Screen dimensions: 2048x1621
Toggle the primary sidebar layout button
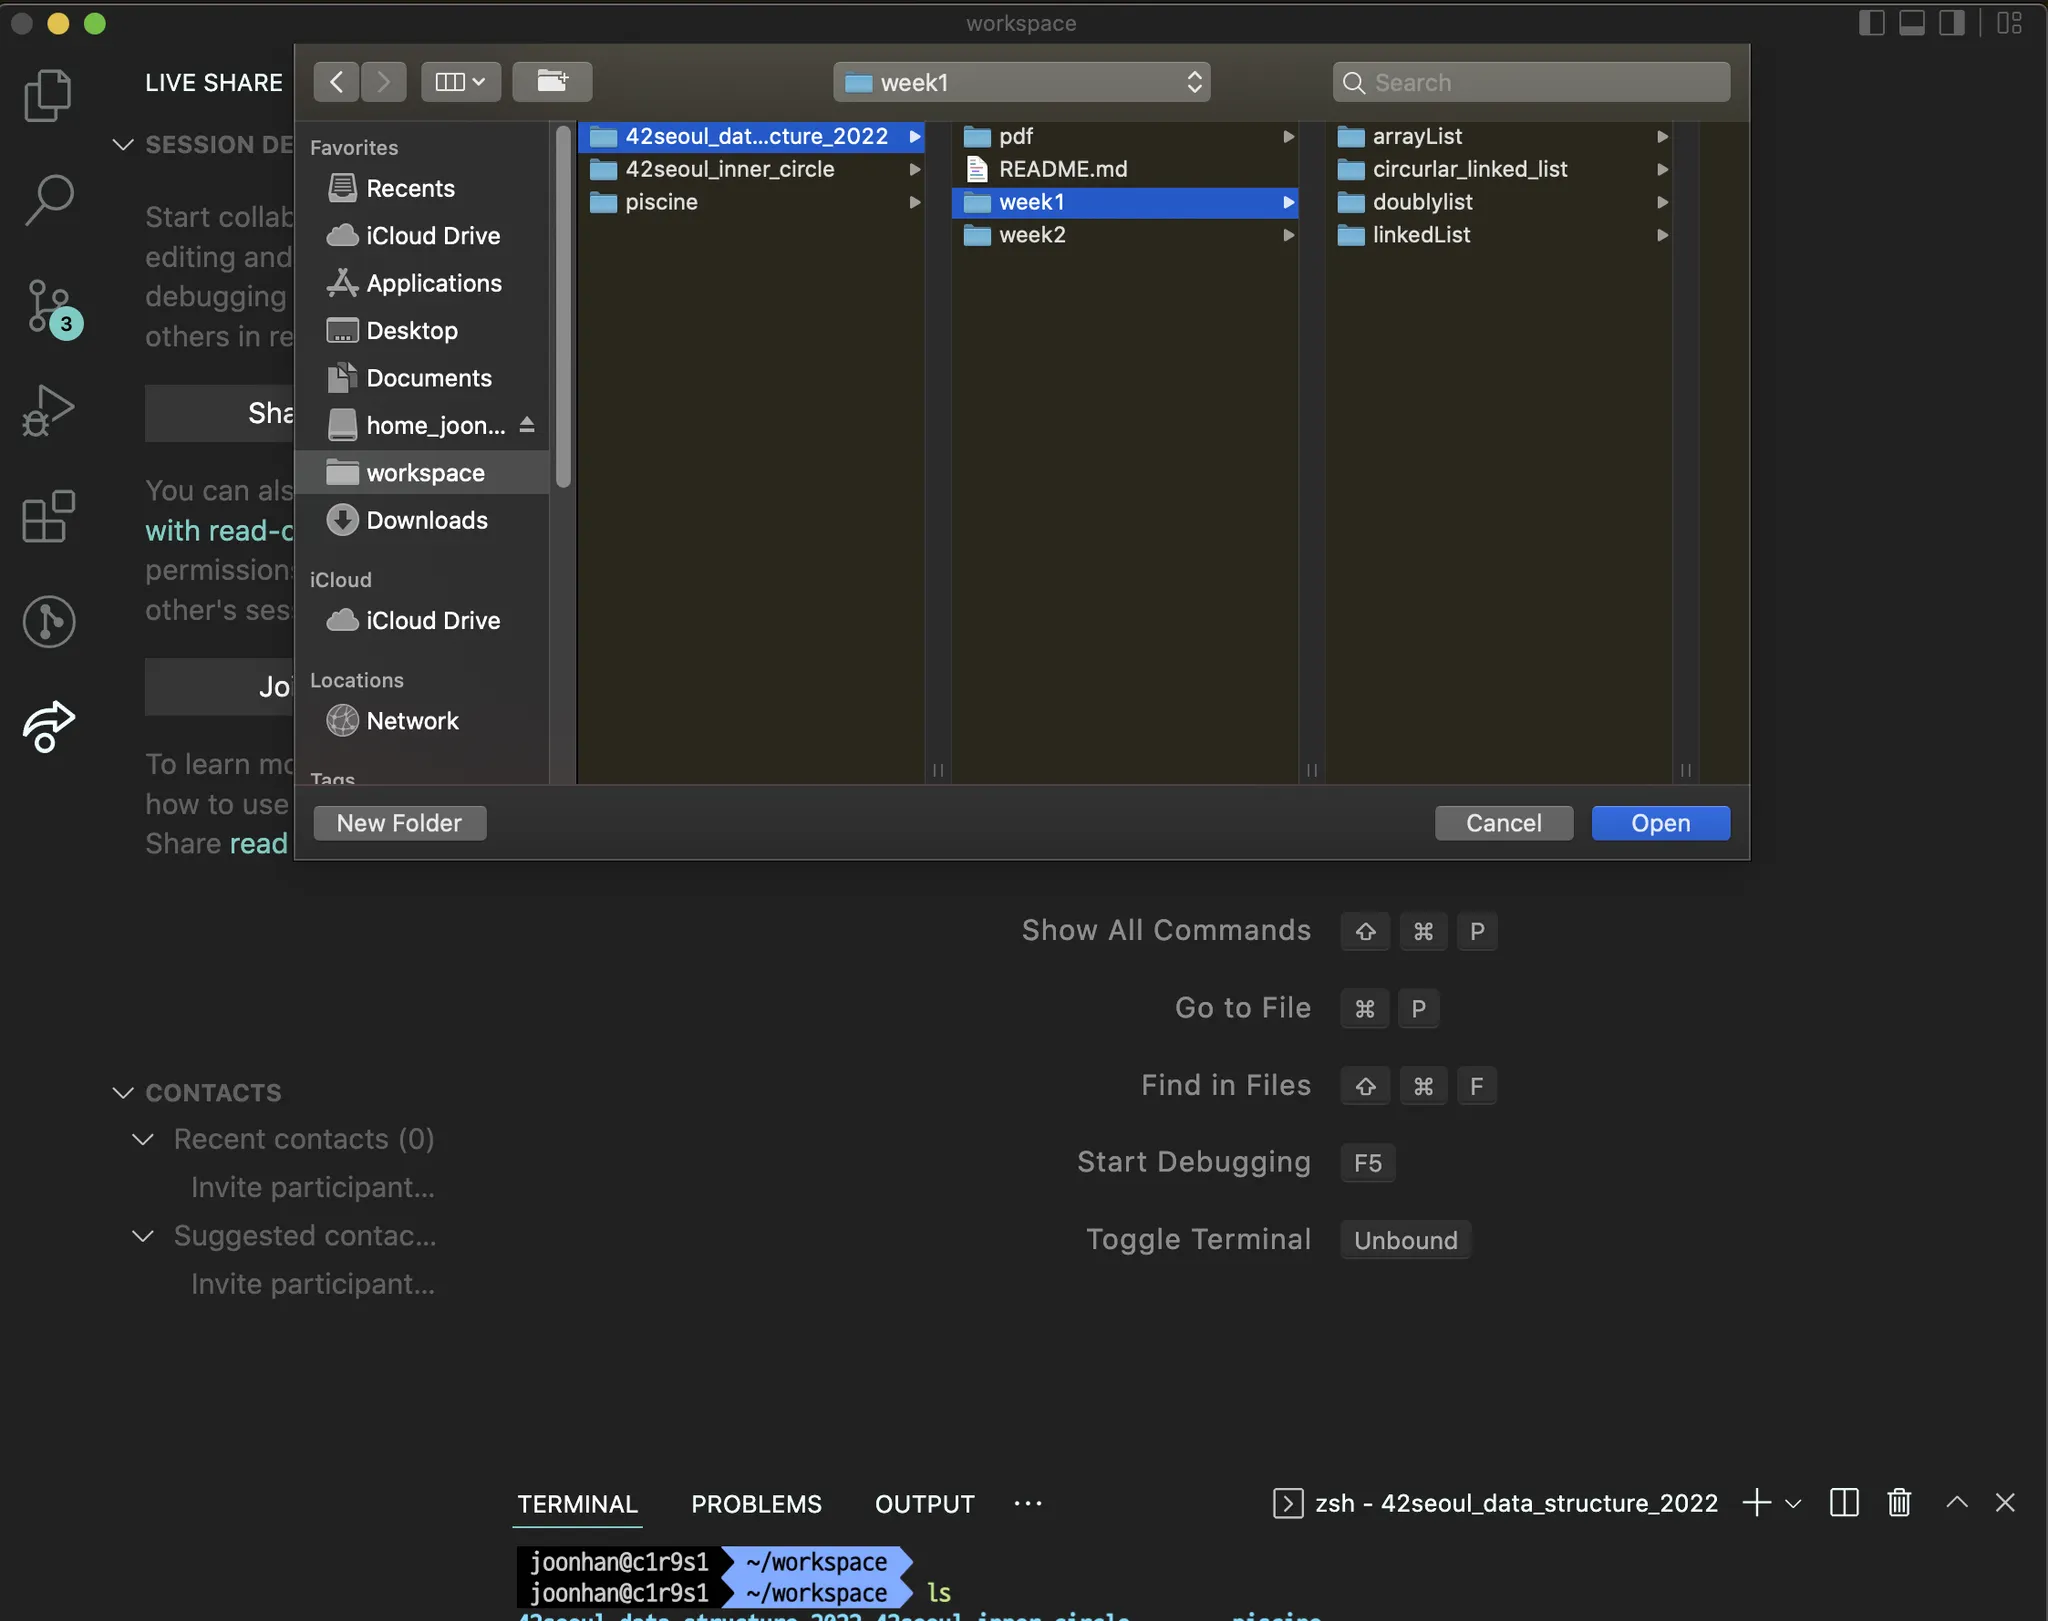point(1871,23)
